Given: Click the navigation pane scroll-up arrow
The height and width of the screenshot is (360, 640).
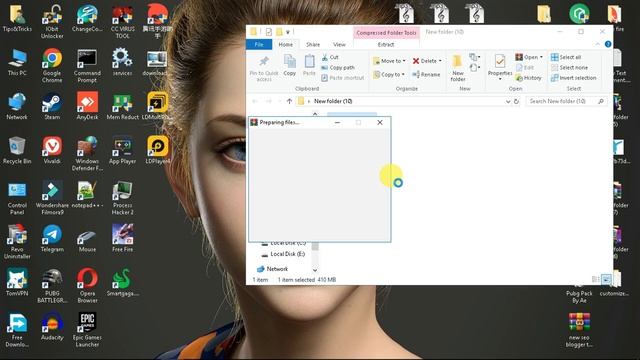Looking at the screenshot, I should (315, 113).
